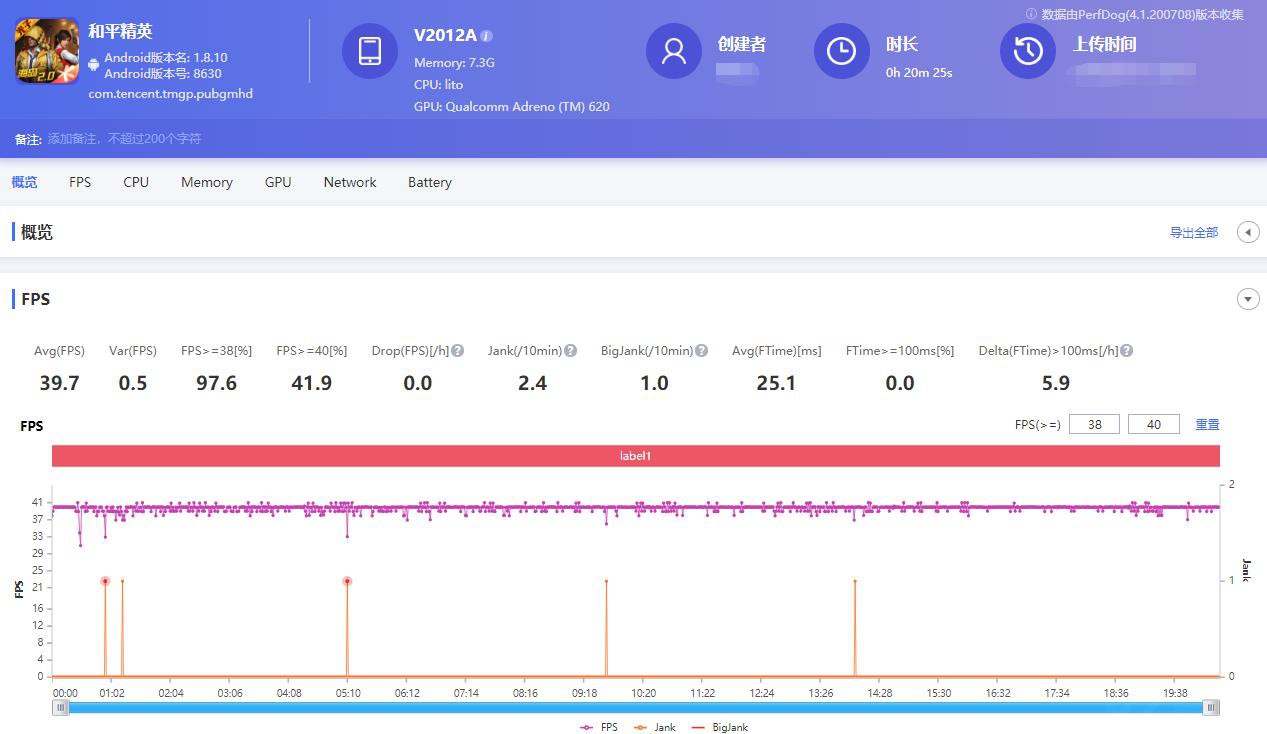Click the Avg(FTime)[ms] value 25.1
1267x734 pixels.
coord(776,383)
